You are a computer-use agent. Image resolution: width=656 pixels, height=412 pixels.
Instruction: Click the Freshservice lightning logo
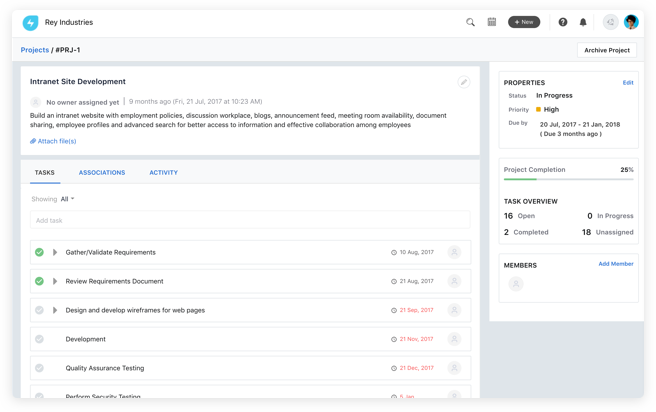point(30,22)
